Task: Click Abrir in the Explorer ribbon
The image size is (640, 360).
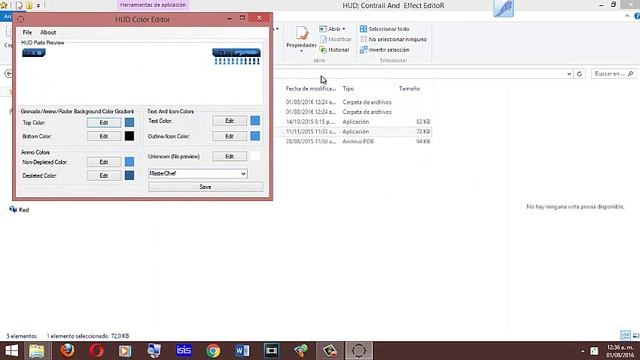Action: click(331, 29)
